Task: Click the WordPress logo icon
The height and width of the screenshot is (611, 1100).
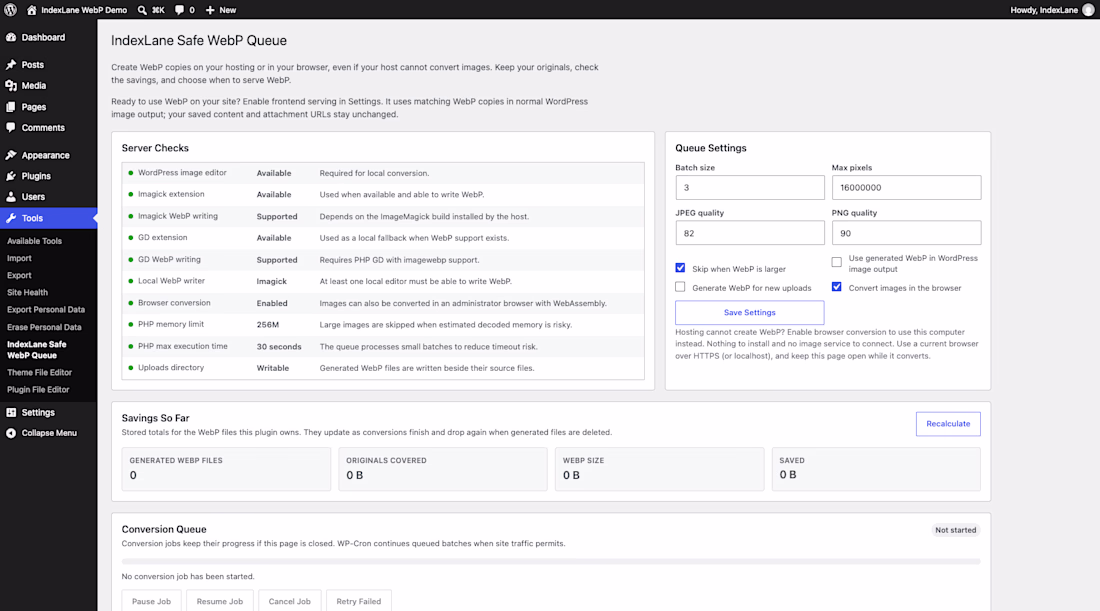Action: coord(11,10)
